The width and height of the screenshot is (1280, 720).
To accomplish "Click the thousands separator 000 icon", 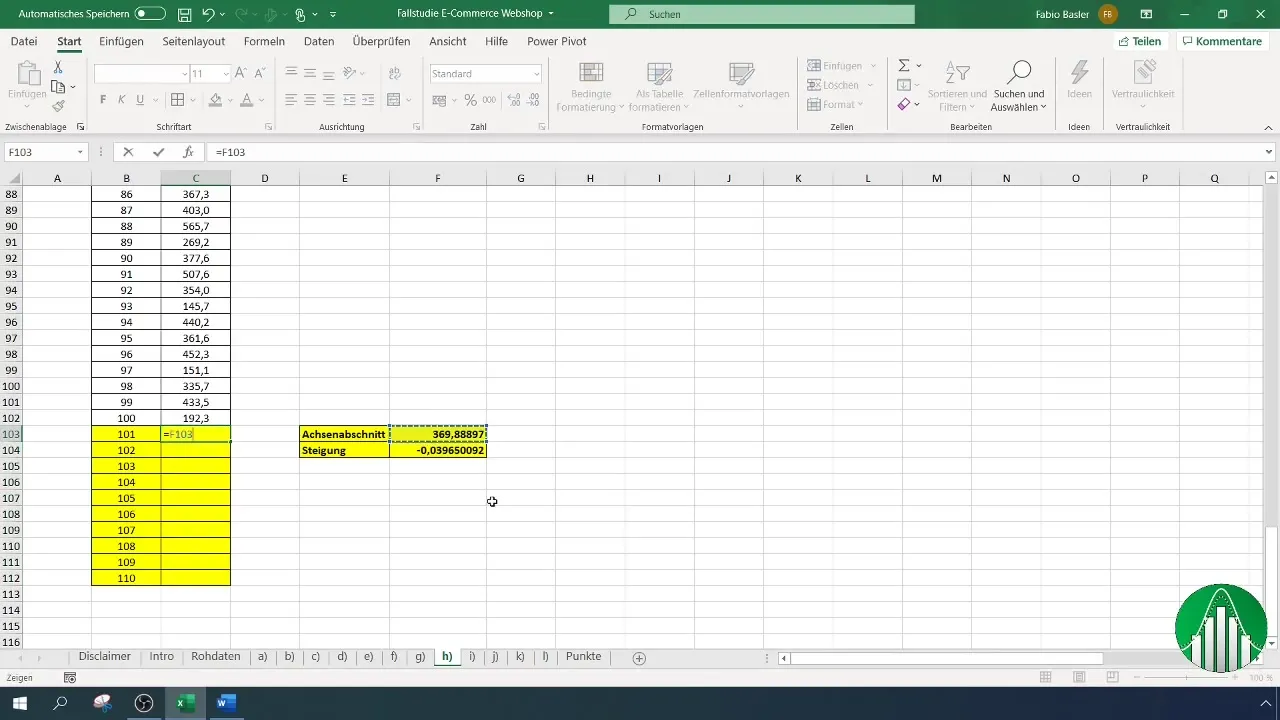I will pos(489,100).
